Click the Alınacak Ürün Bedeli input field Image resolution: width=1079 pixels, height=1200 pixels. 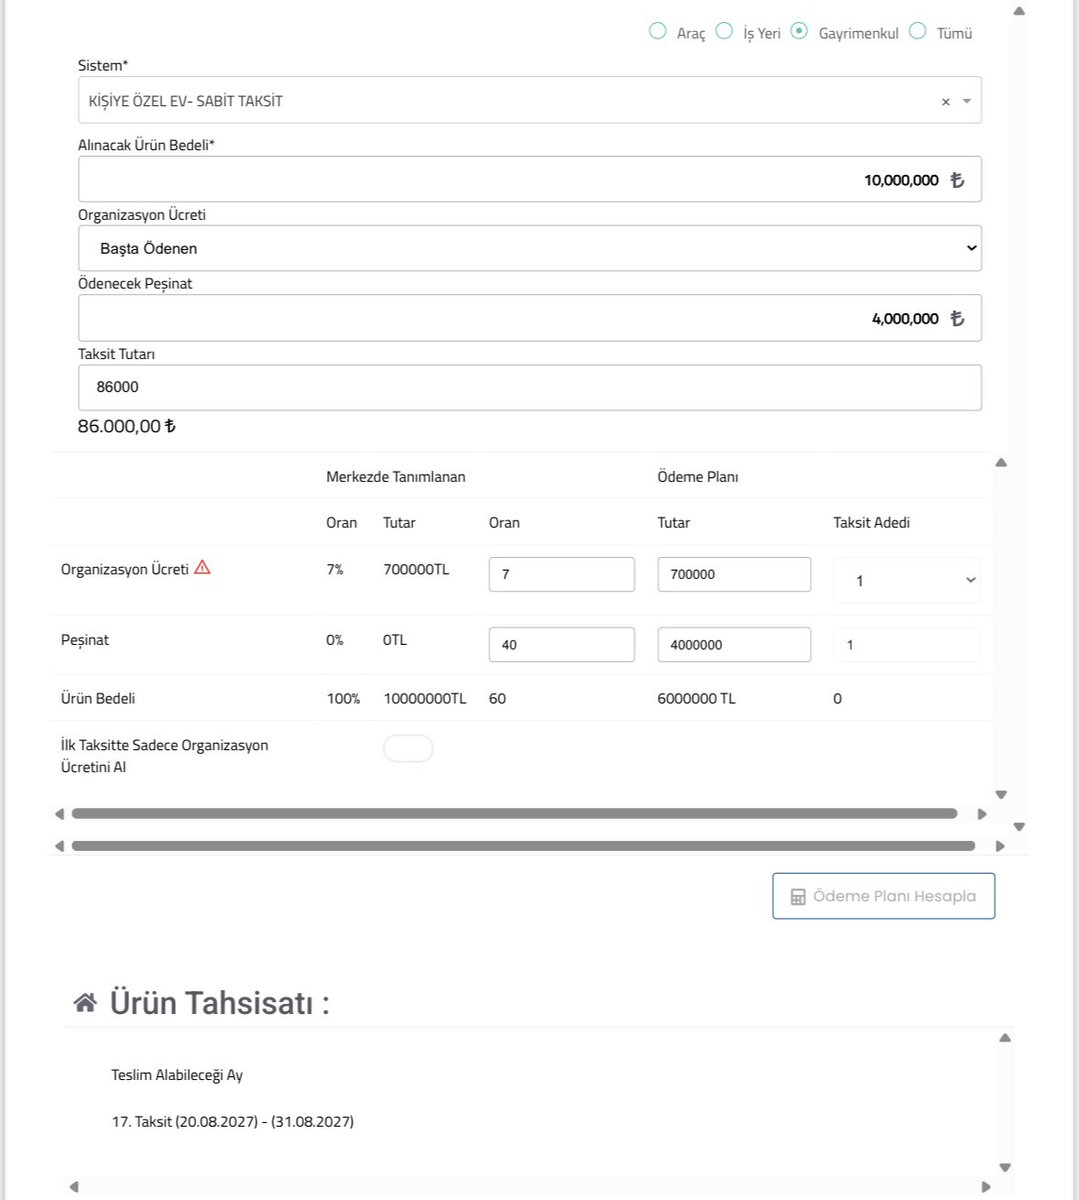[x=529, y=179]
